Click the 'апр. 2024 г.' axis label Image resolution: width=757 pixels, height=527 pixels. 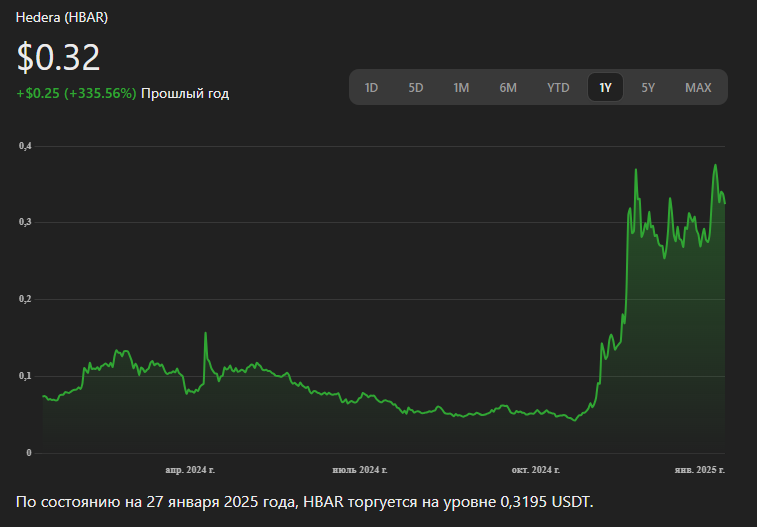click(190, 470)
